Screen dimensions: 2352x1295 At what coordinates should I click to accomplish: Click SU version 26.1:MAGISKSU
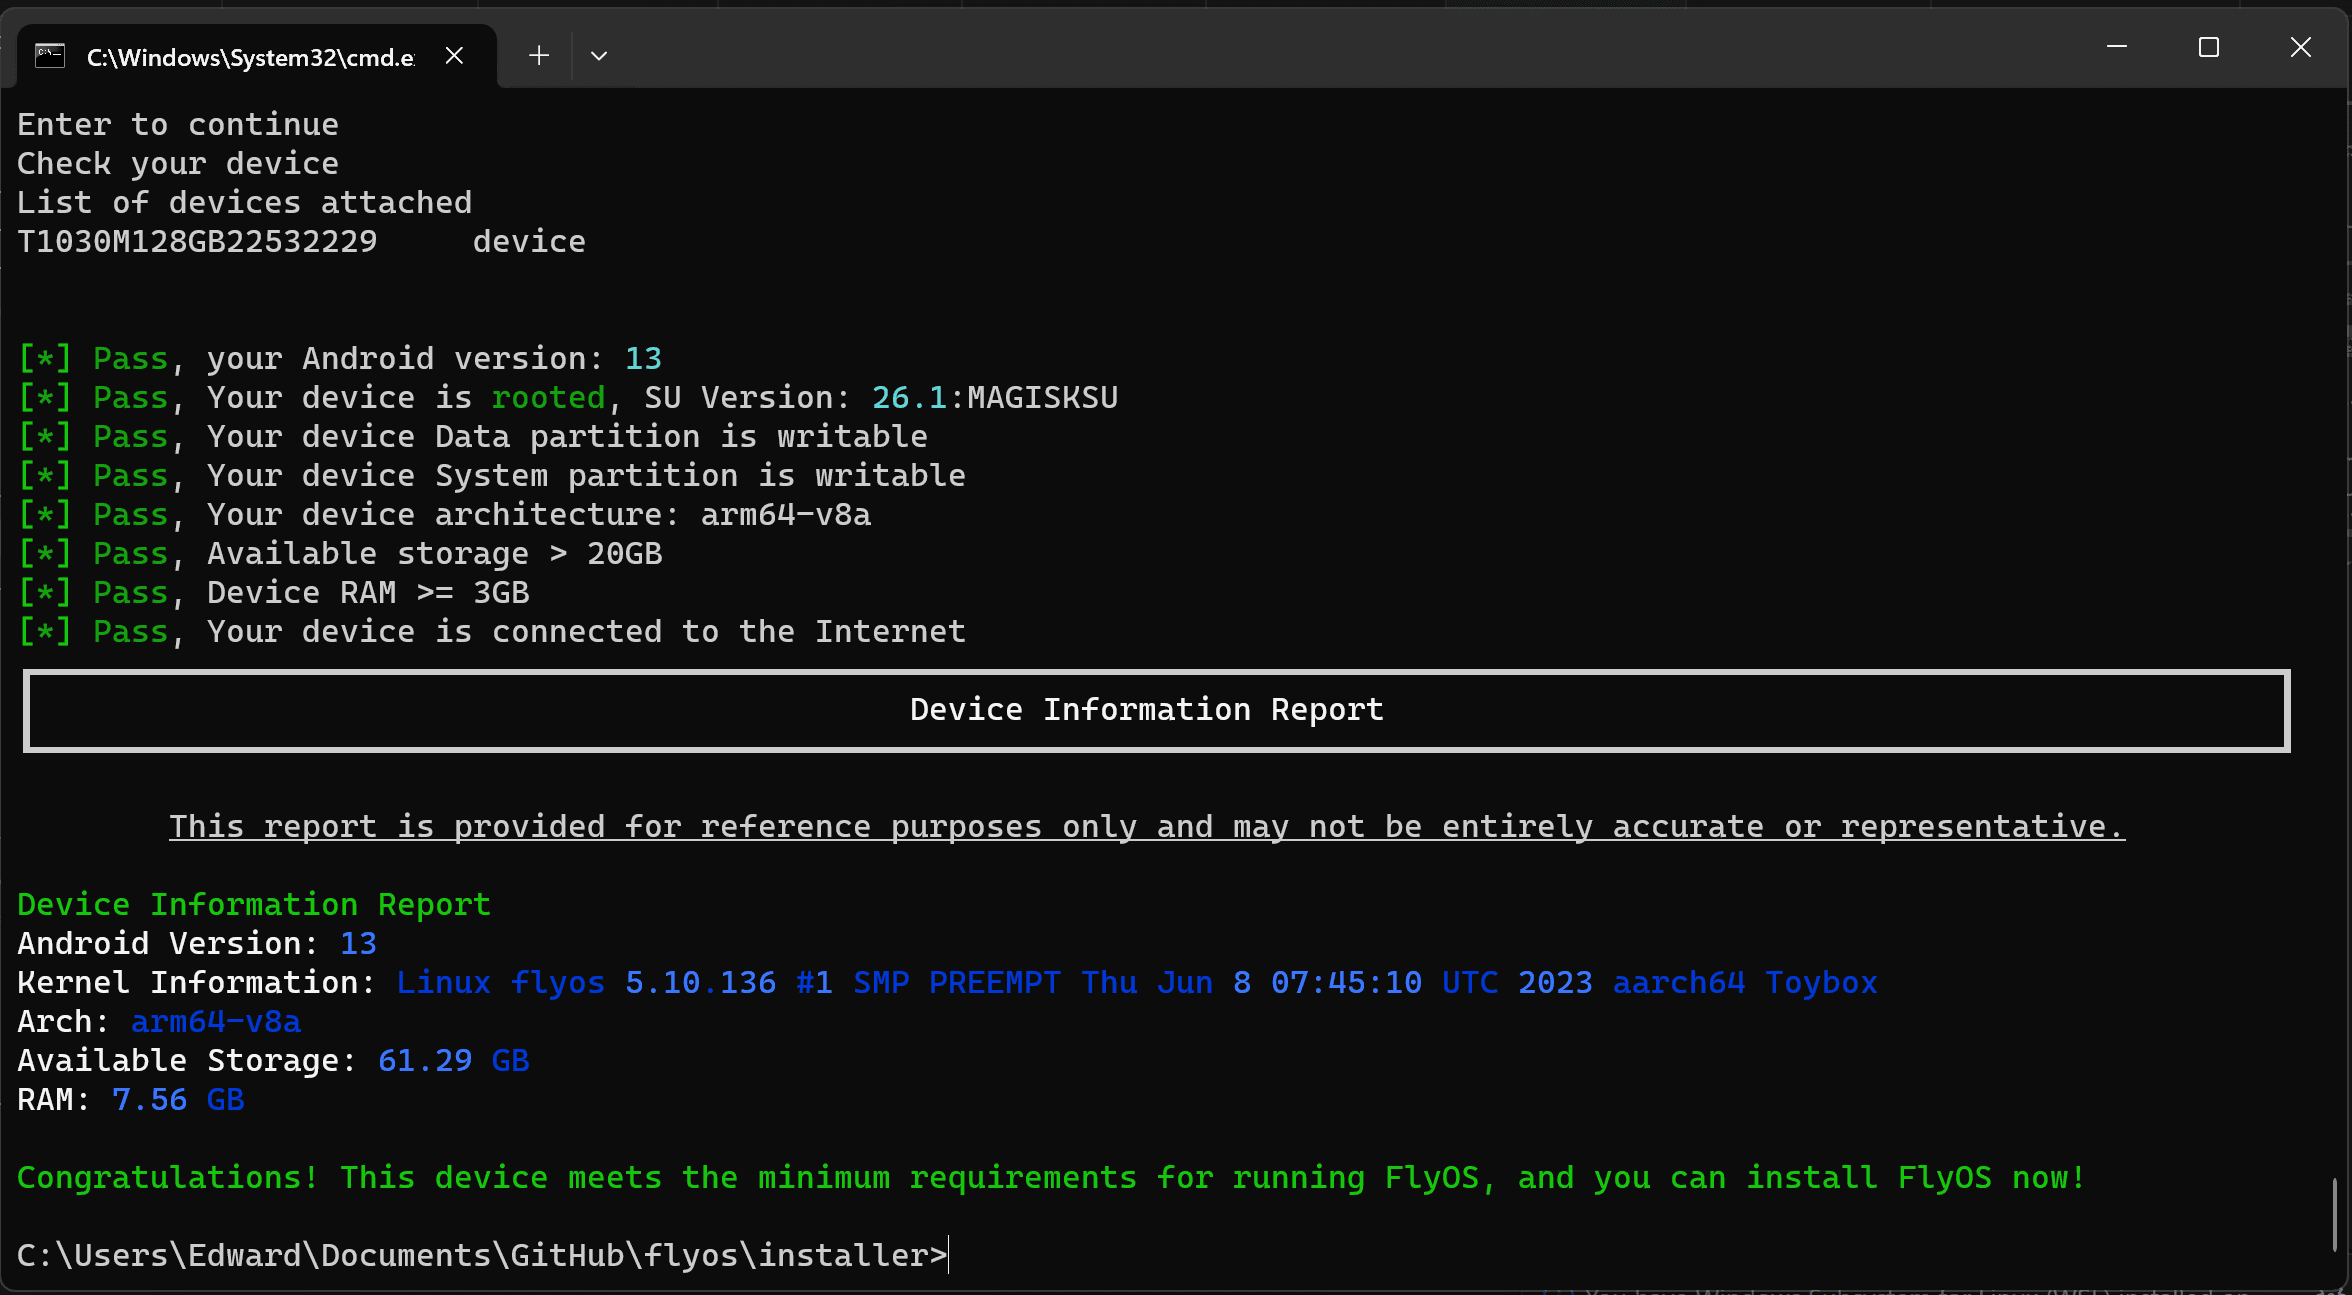tap(994, 397)
